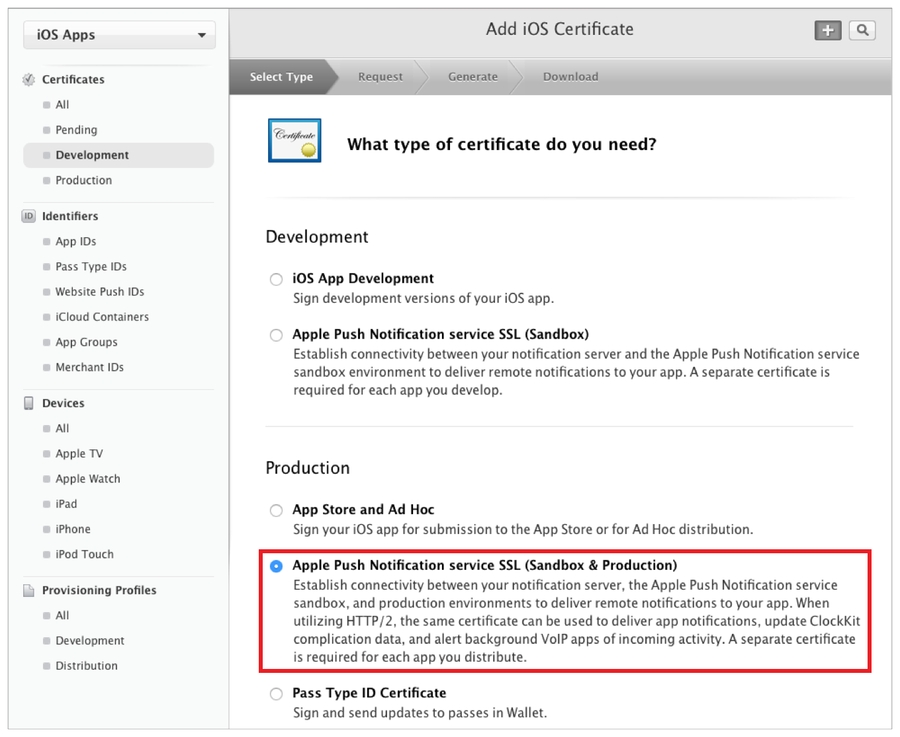
Task: Open Production certificates list in sidebar
Action: [83, 181]
